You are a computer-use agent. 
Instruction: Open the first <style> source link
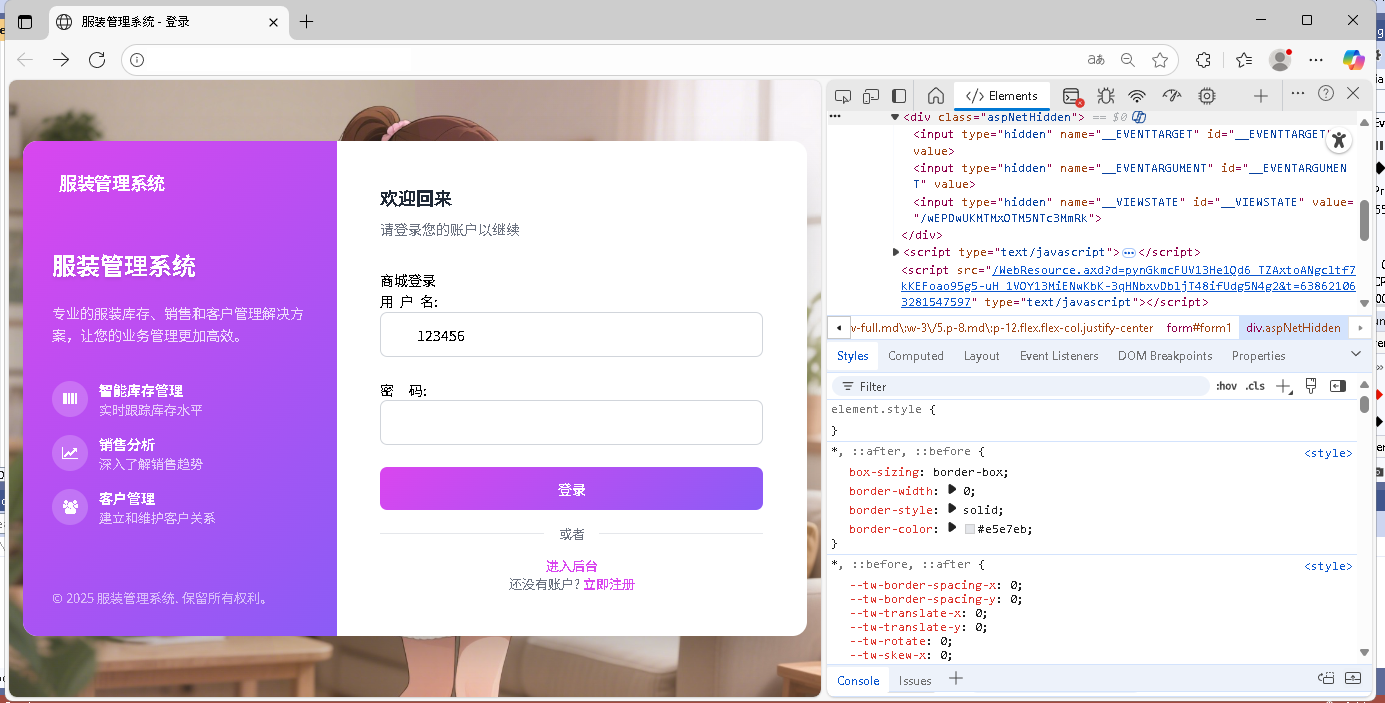pos(1328,453)
